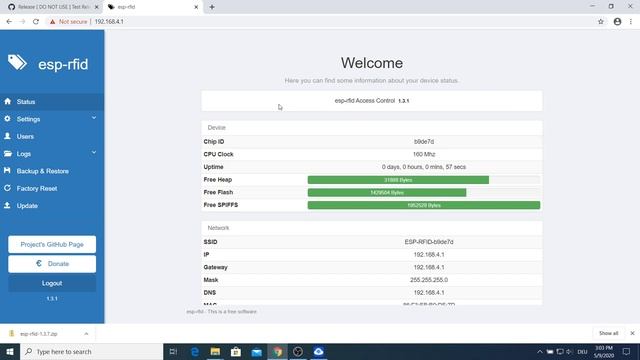
Task: Click the Windows search box
Action: [x=91, y=351]
